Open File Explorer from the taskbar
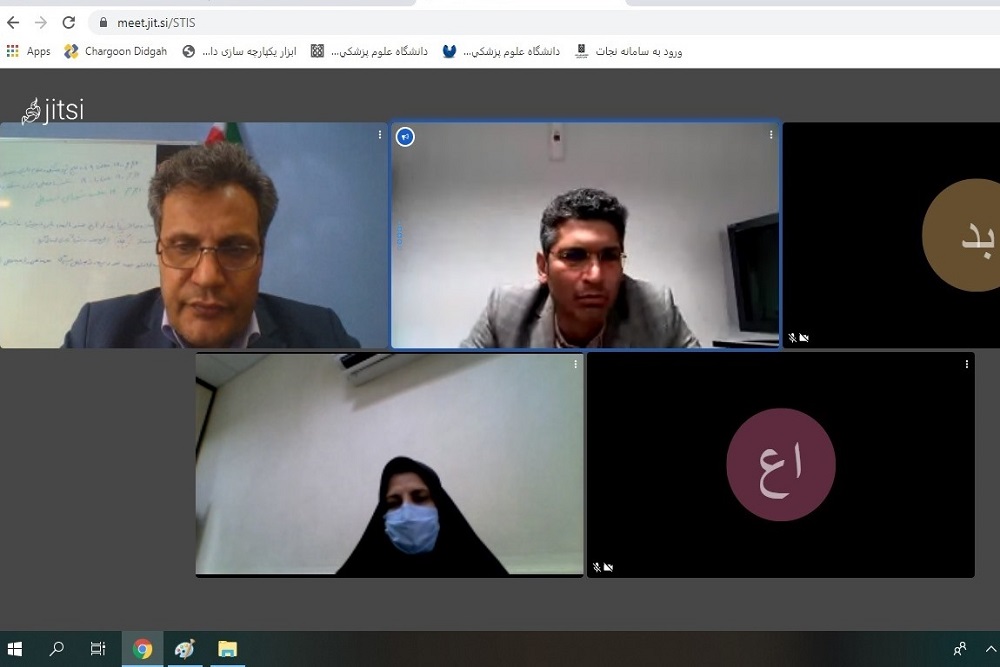 coord(227,649)
